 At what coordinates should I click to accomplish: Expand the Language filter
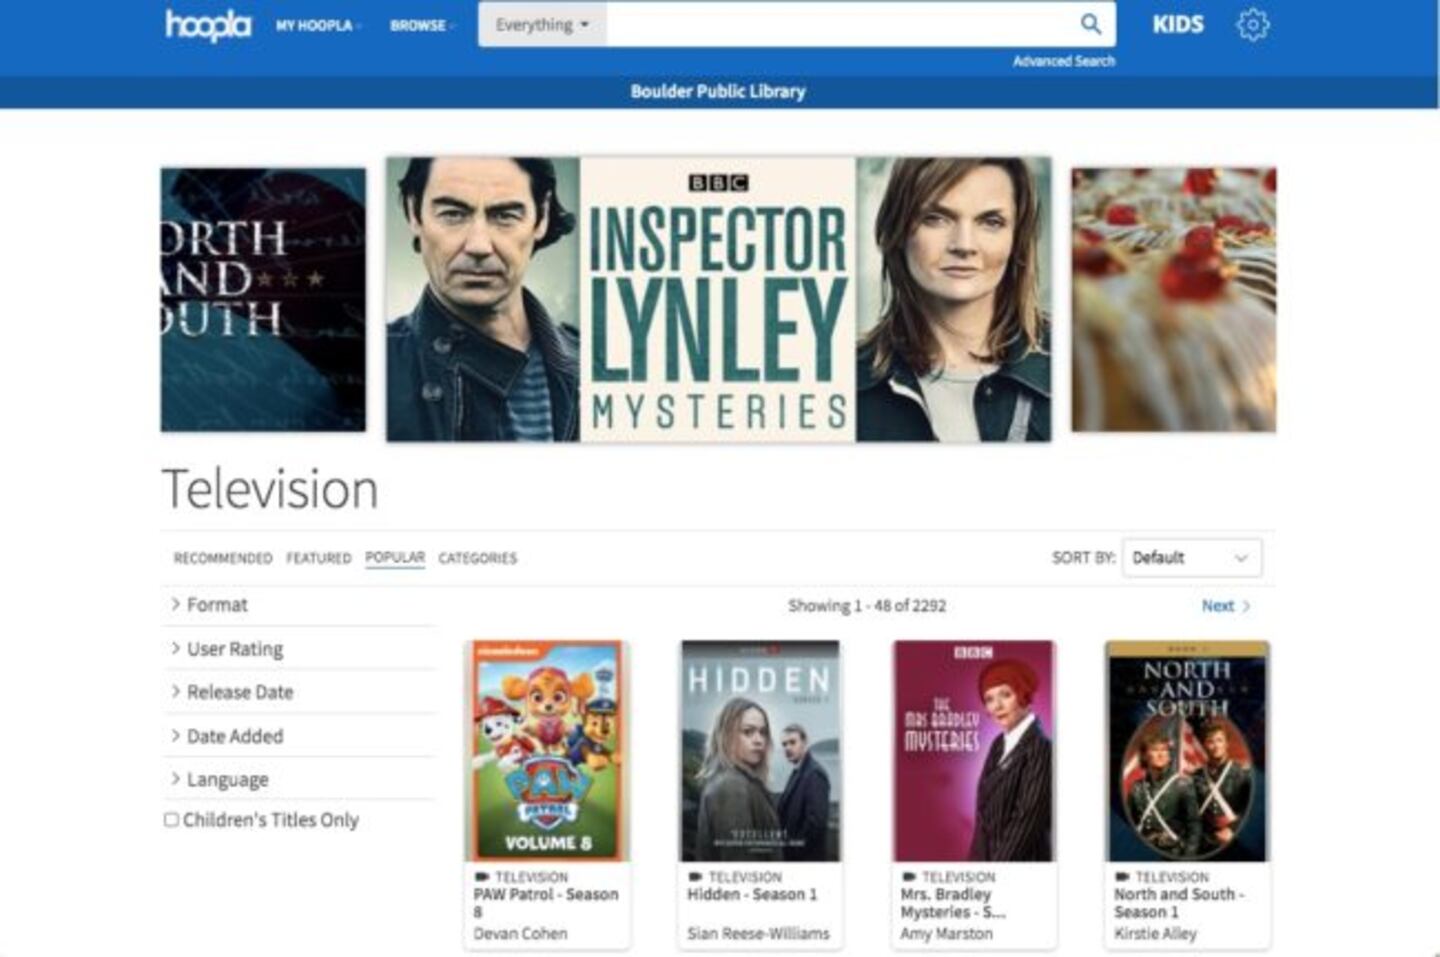(227, 779)
